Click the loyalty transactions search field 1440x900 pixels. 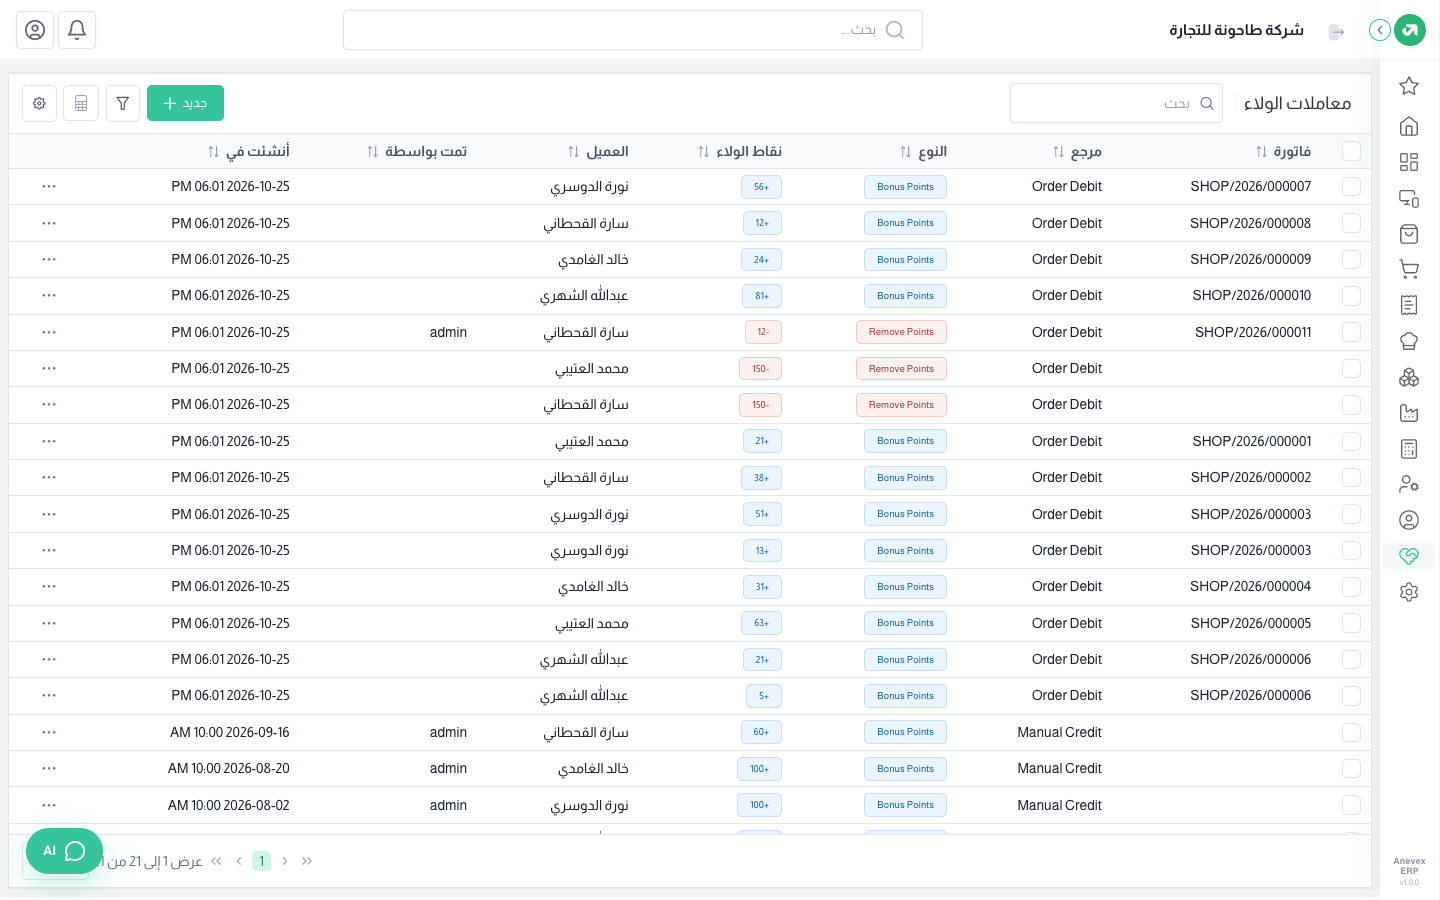(x=1116, y=103)
